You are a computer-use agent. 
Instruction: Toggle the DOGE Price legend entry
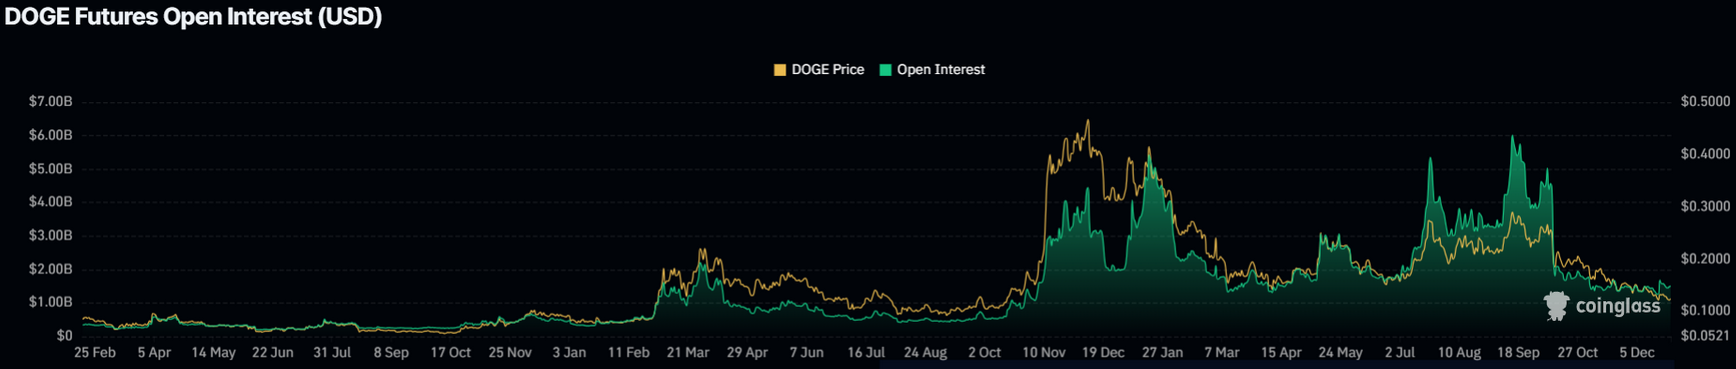tap(819, 70)
